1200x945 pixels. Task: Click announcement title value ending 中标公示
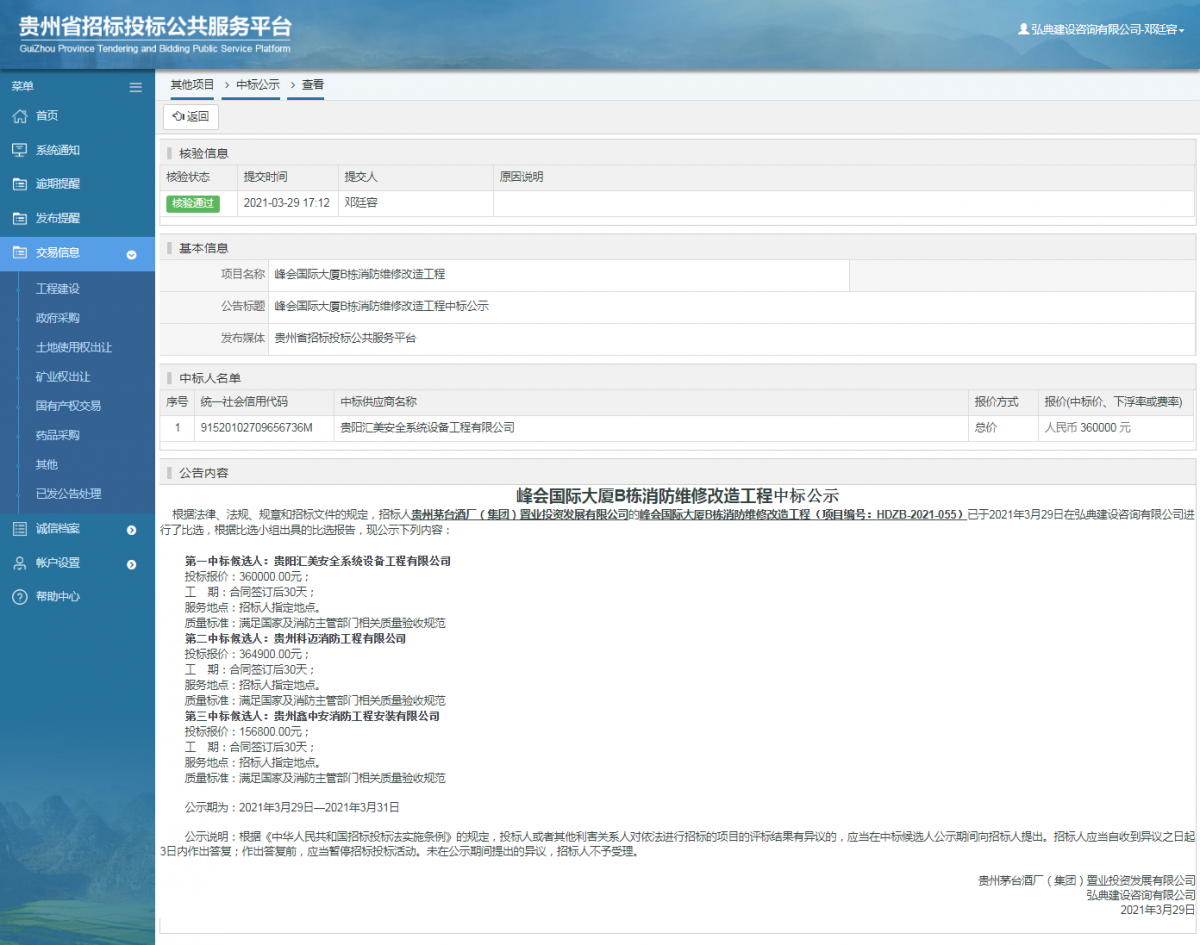(382, 306)
